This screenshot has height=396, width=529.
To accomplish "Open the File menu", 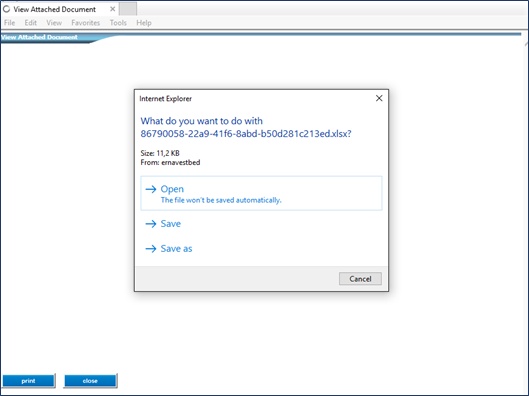I will 9,23.
